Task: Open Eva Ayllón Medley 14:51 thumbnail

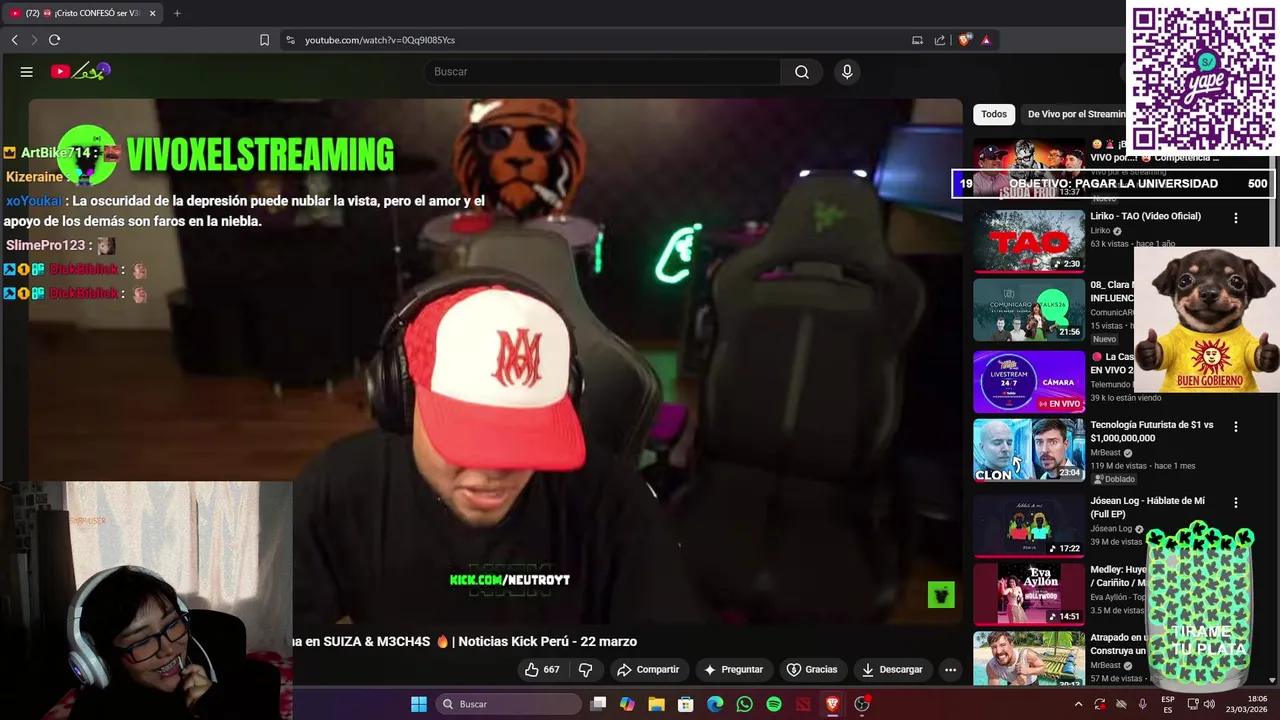Action: coord(1029,594)
